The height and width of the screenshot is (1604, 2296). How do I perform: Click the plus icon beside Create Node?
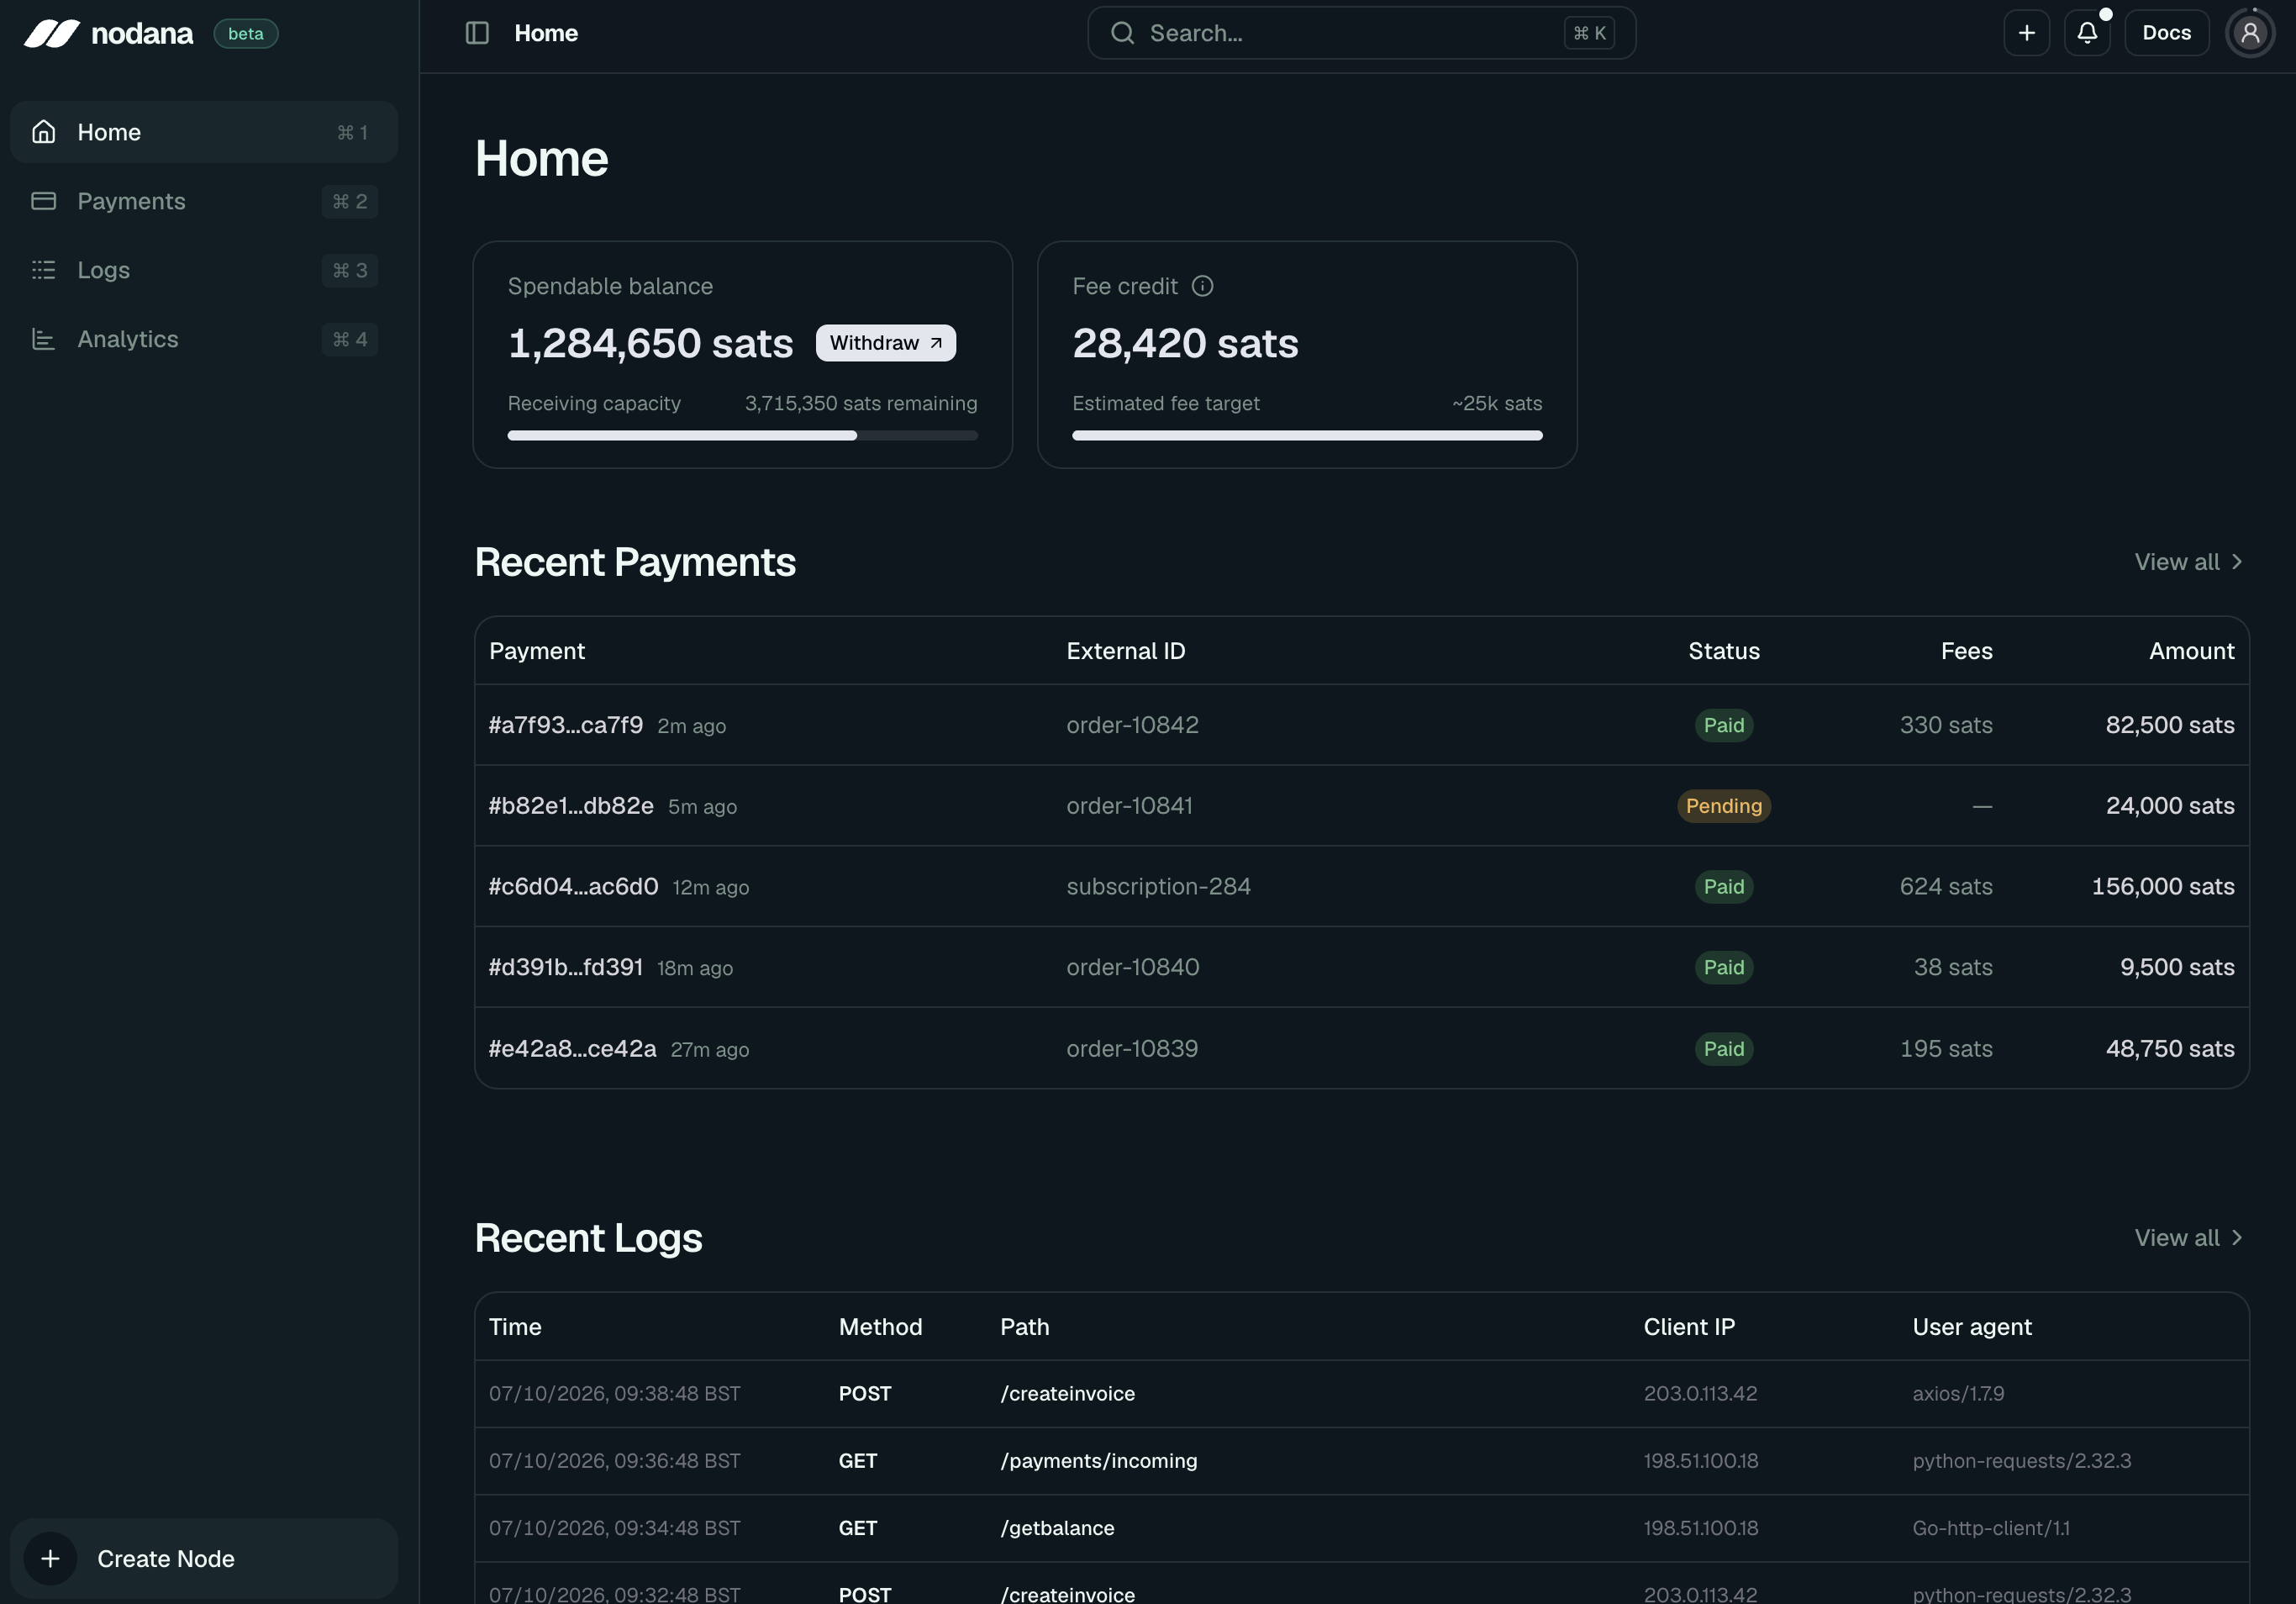[x=50, y=1558]
